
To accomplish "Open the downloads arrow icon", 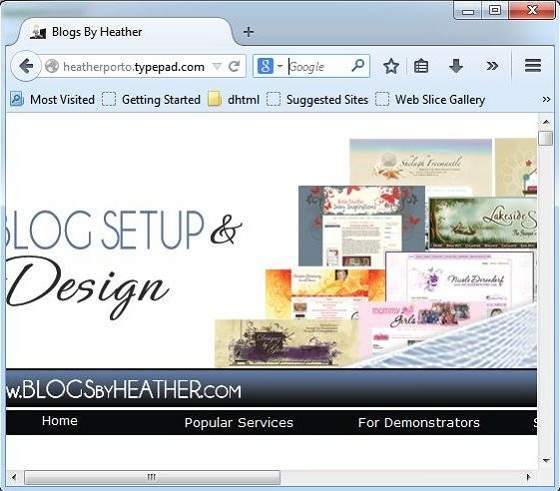I will click(x=456, y=66).
